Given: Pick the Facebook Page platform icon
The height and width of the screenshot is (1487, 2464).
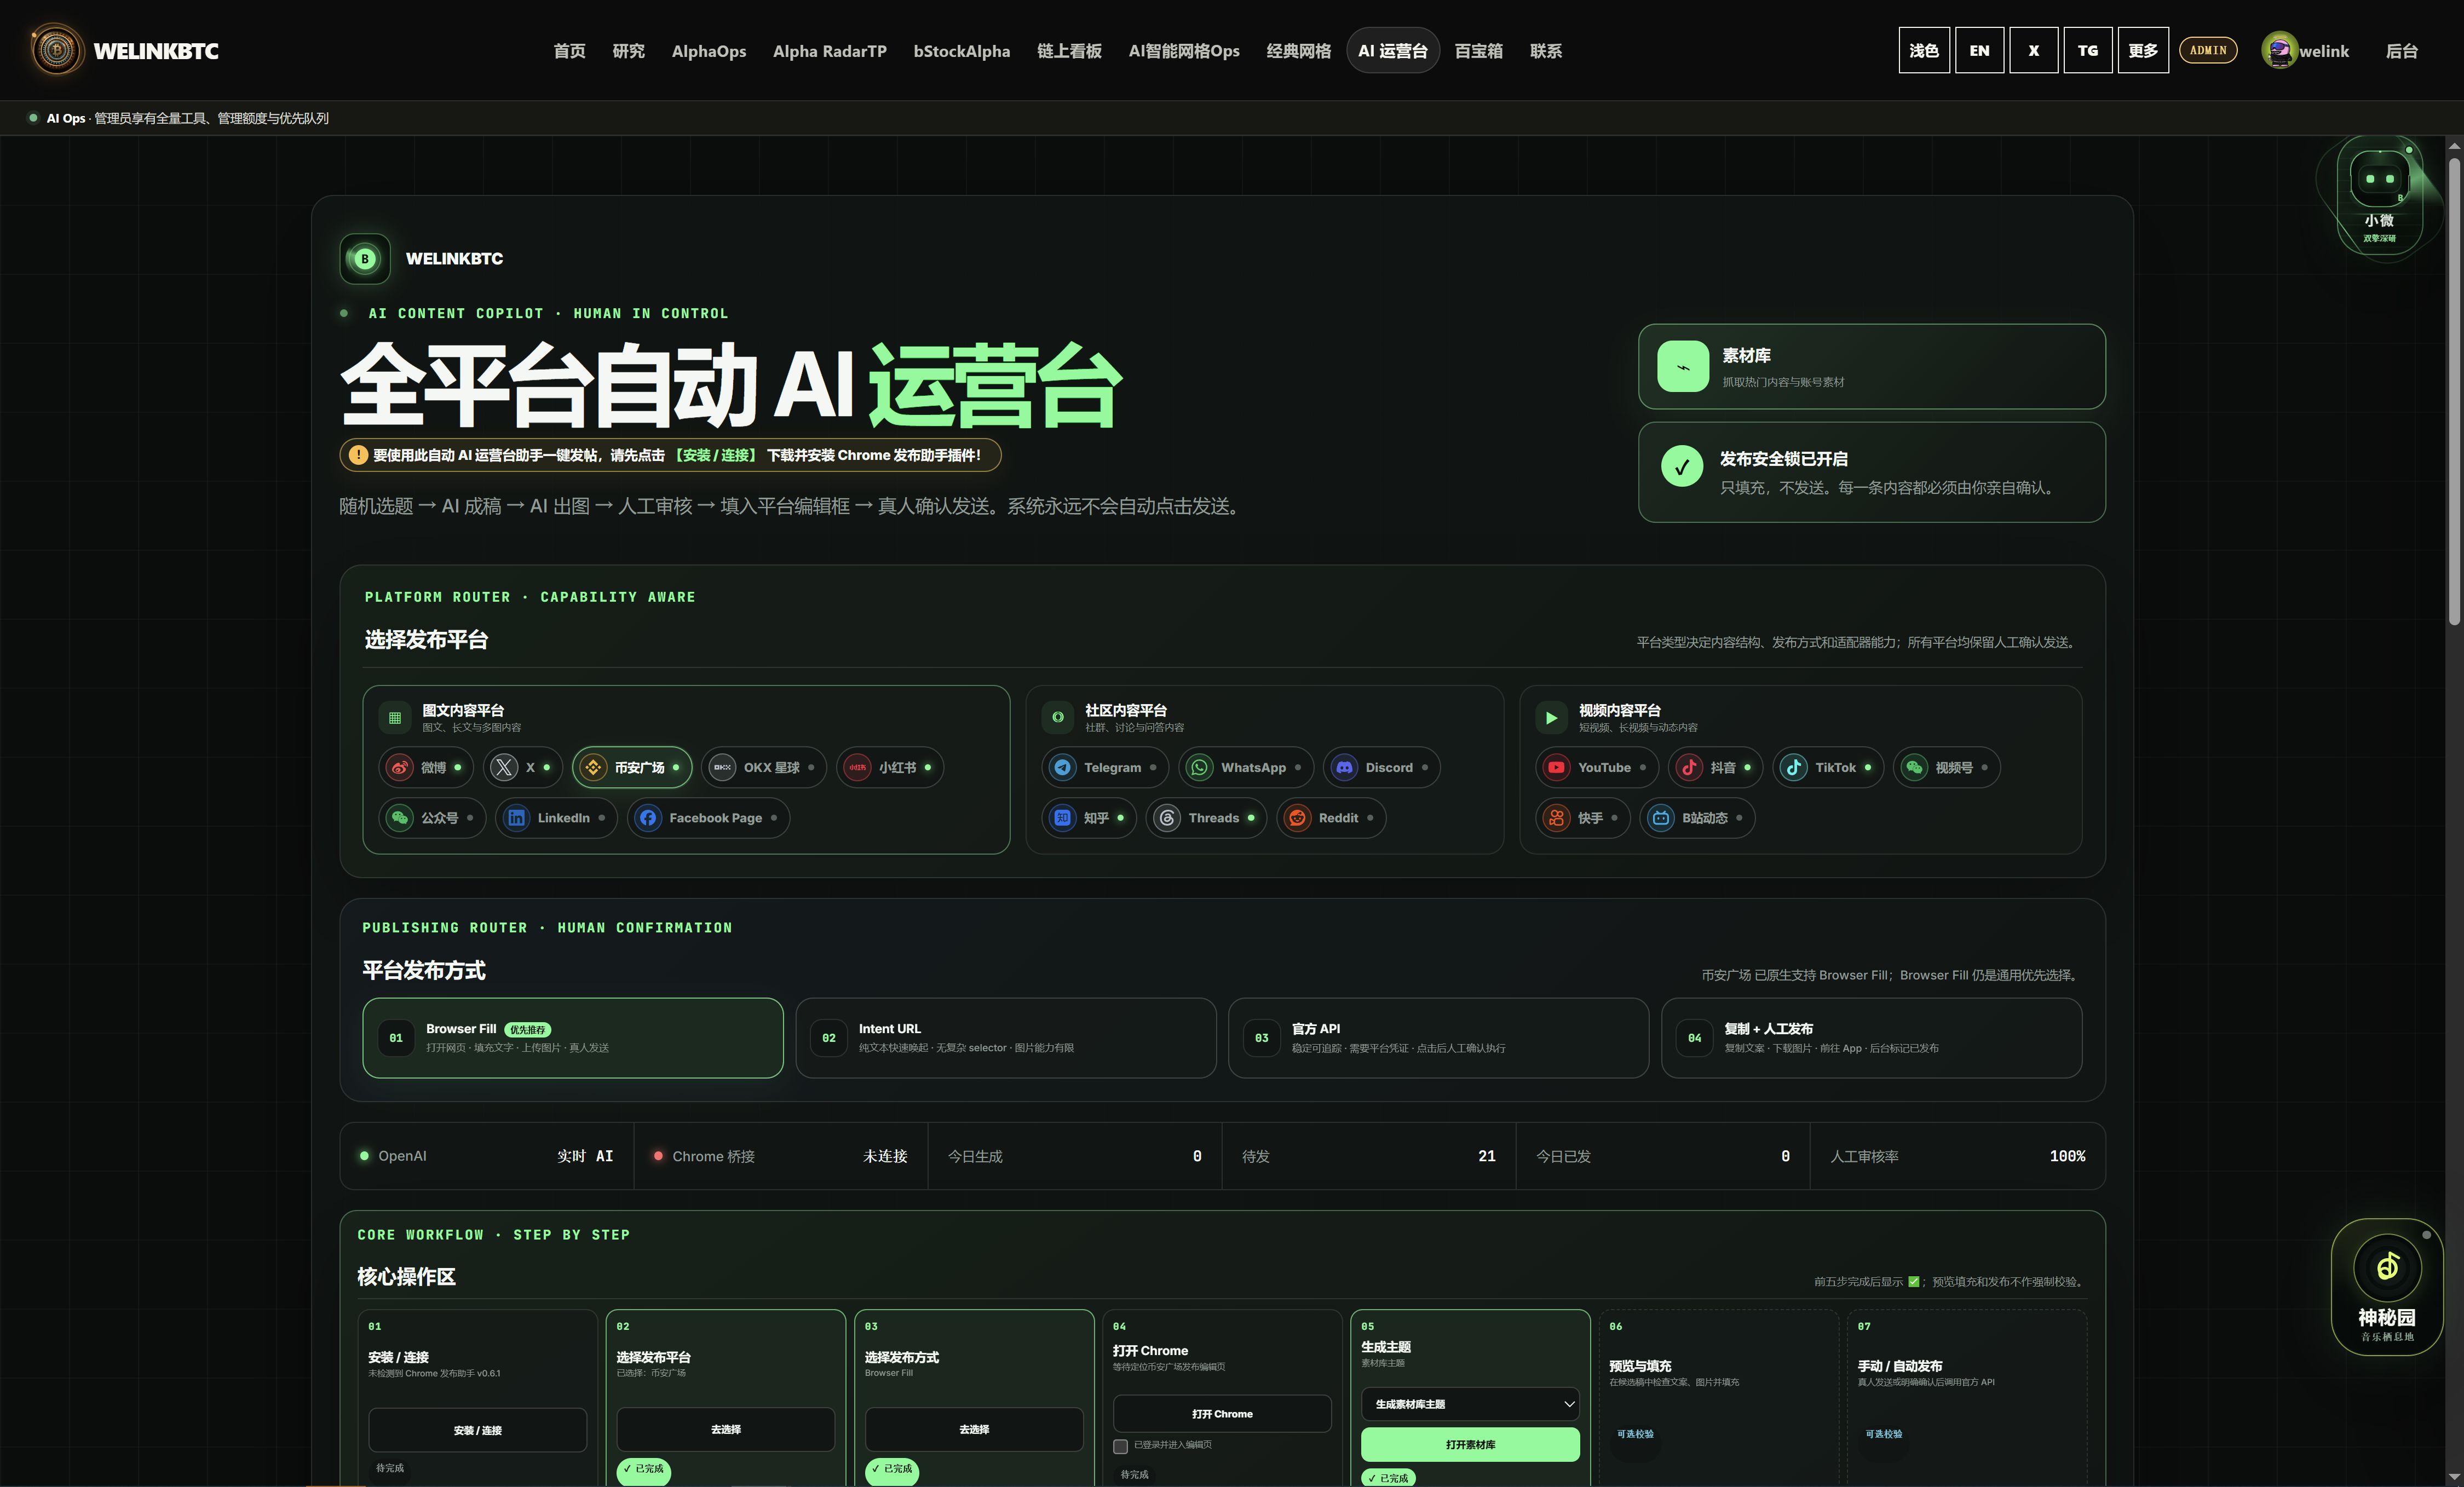Looking at the screenshot, I should tap(648, 818).
